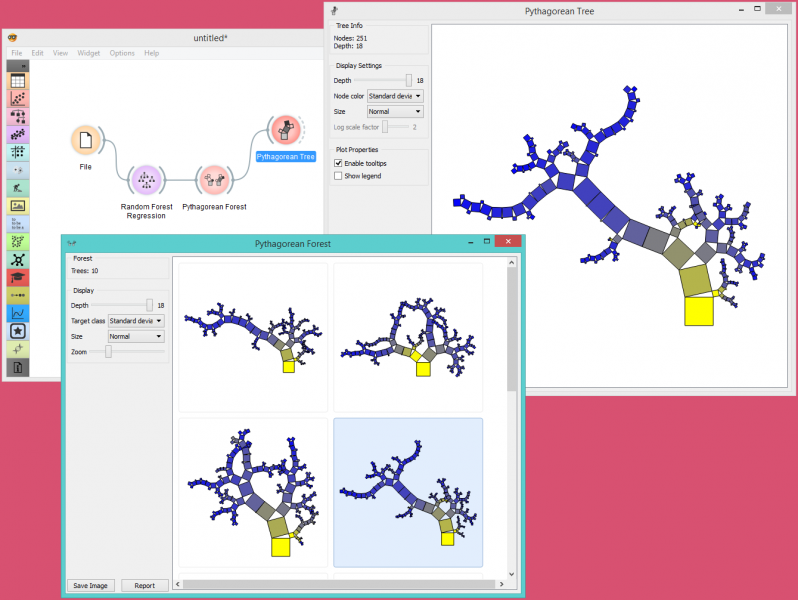
Task: Click the Save Image button
Action: point(92,586)
